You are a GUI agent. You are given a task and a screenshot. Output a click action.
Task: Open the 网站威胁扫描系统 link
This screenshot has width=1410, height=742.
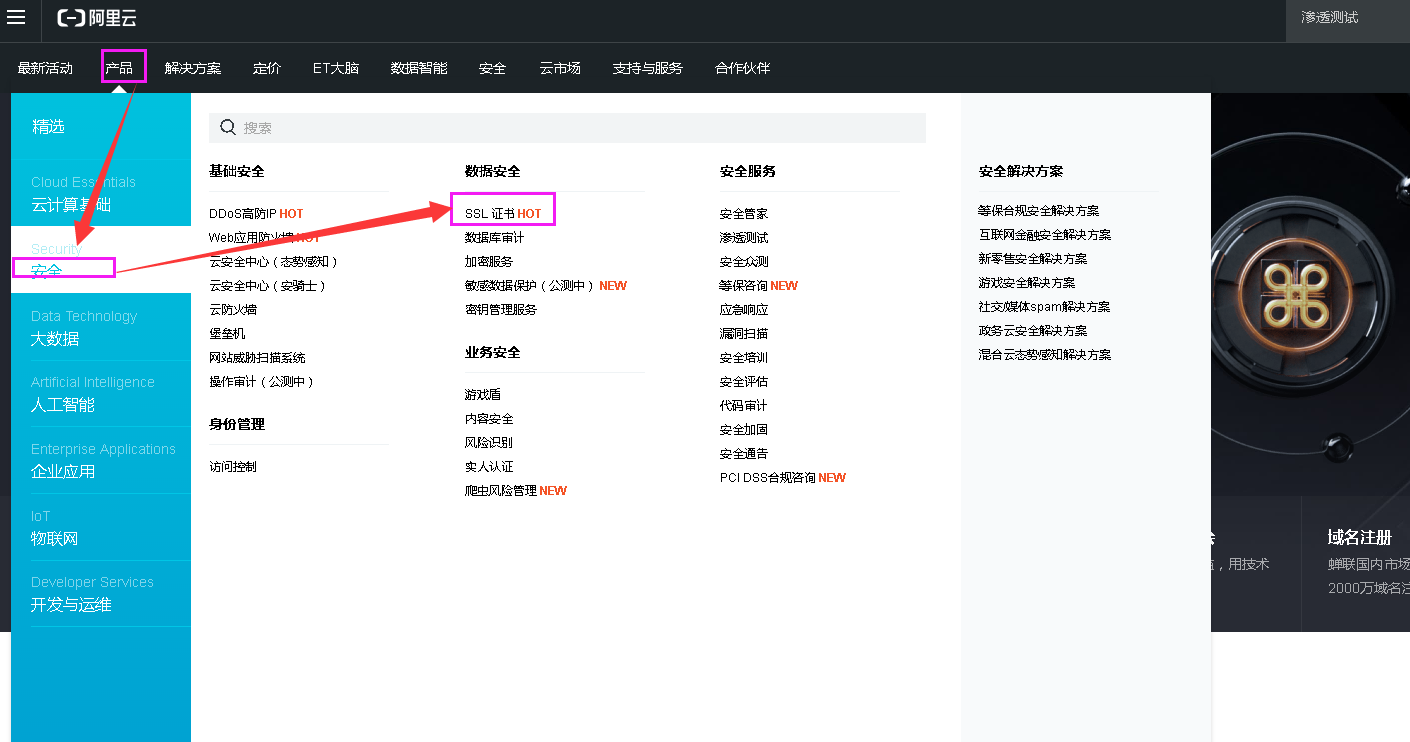257,358
